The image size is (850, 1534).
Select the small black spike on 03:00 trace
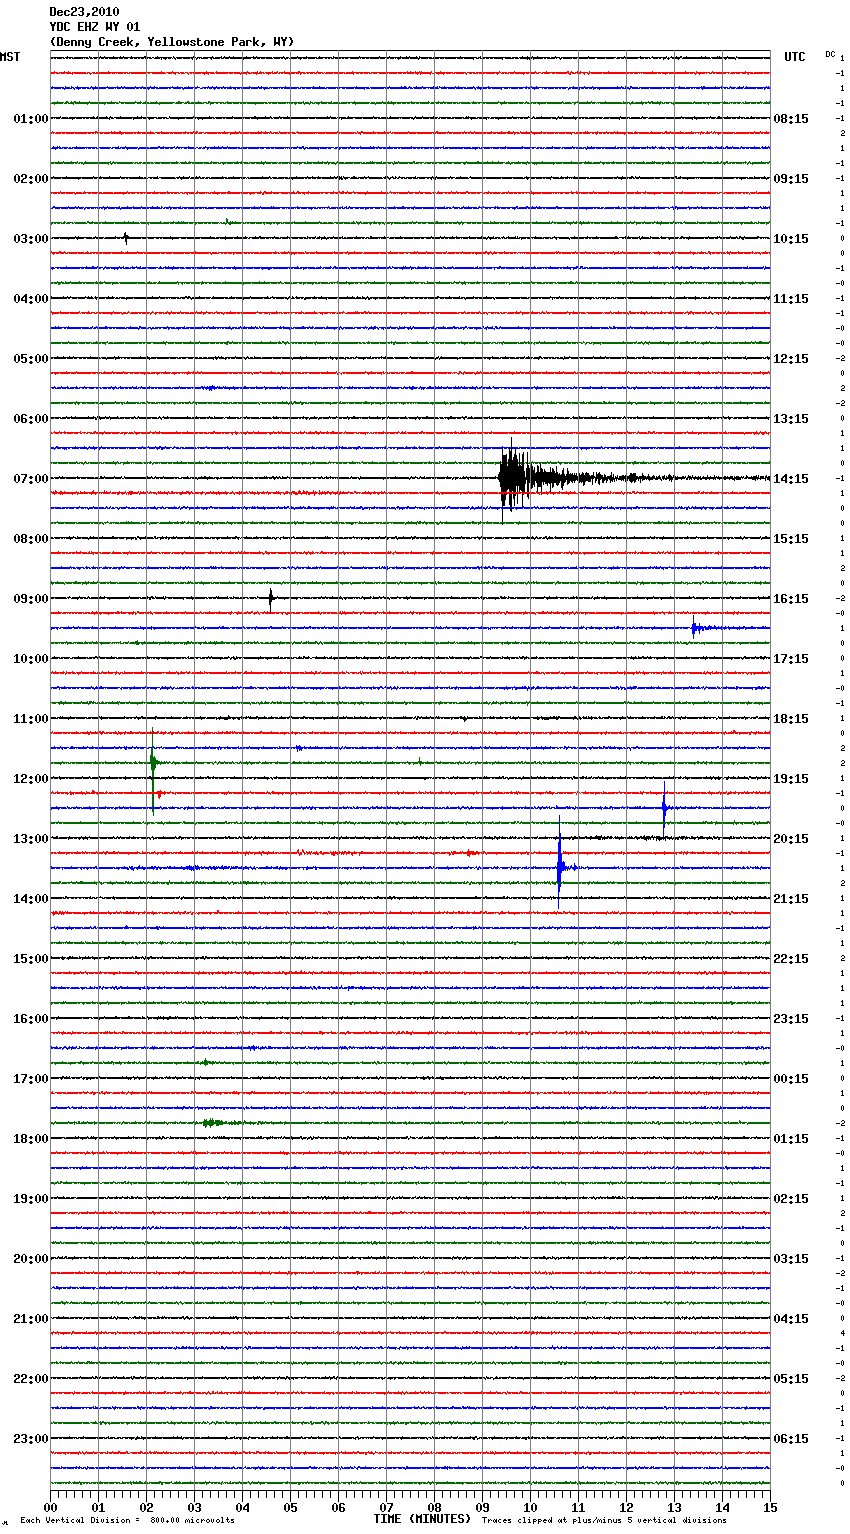pyautogui.click(x=126, y=238)
